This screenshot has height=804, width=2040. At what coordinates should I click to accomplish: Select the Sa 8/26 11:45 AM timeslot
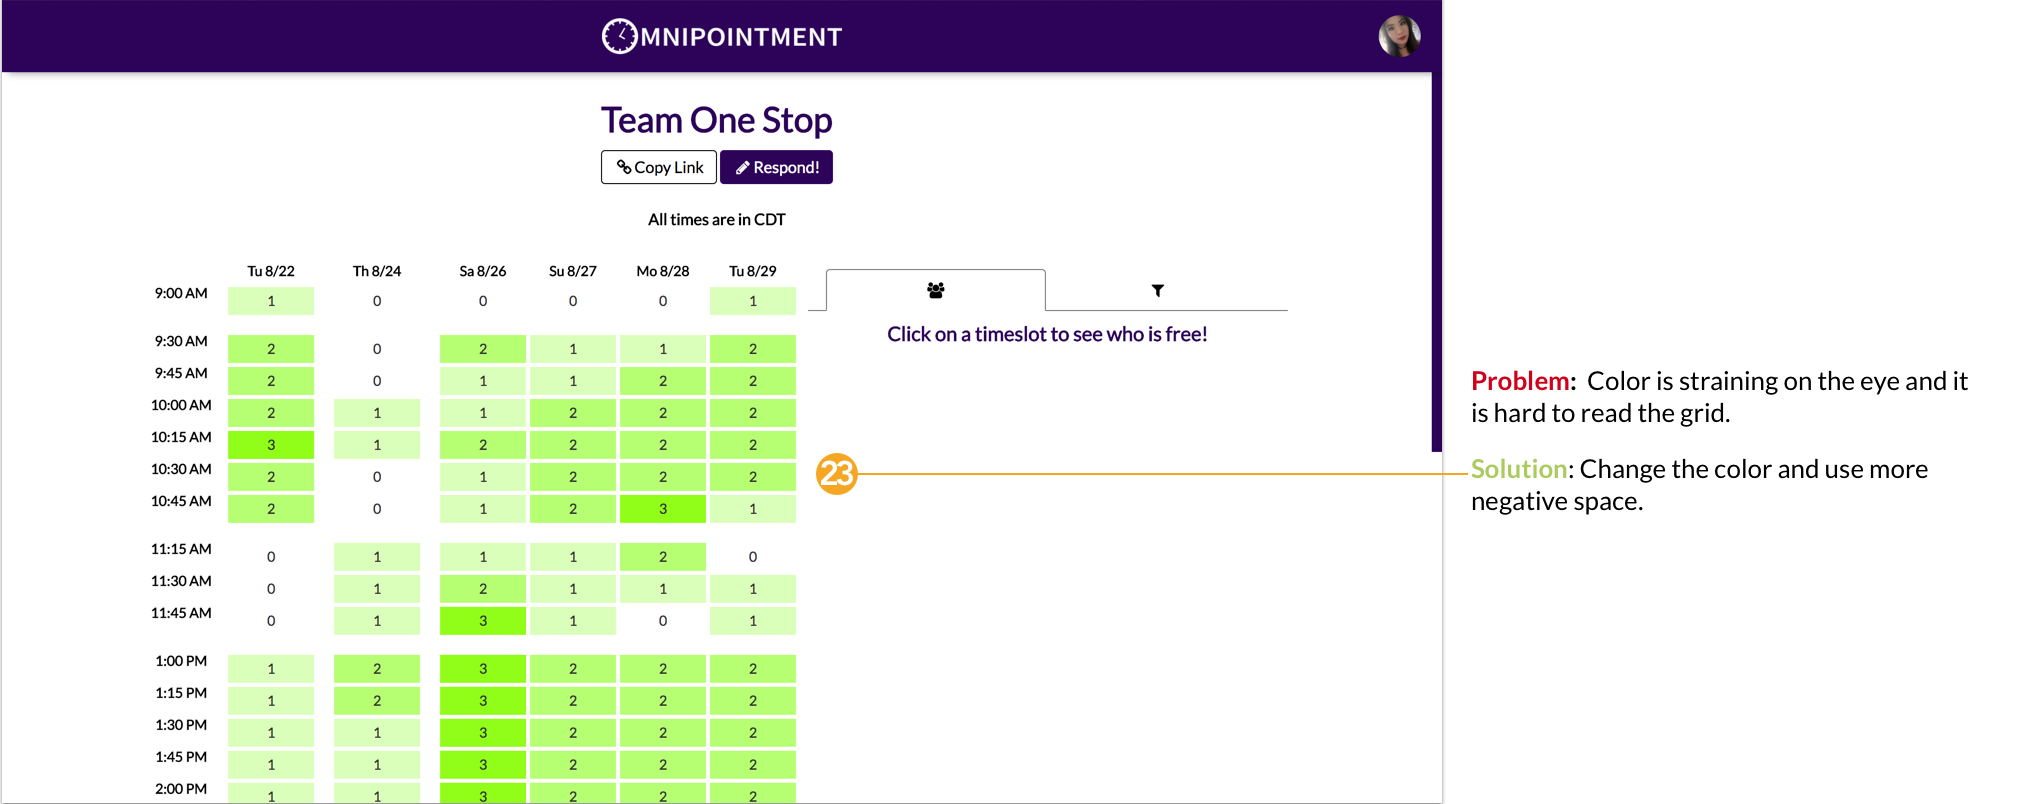(483, 621)
